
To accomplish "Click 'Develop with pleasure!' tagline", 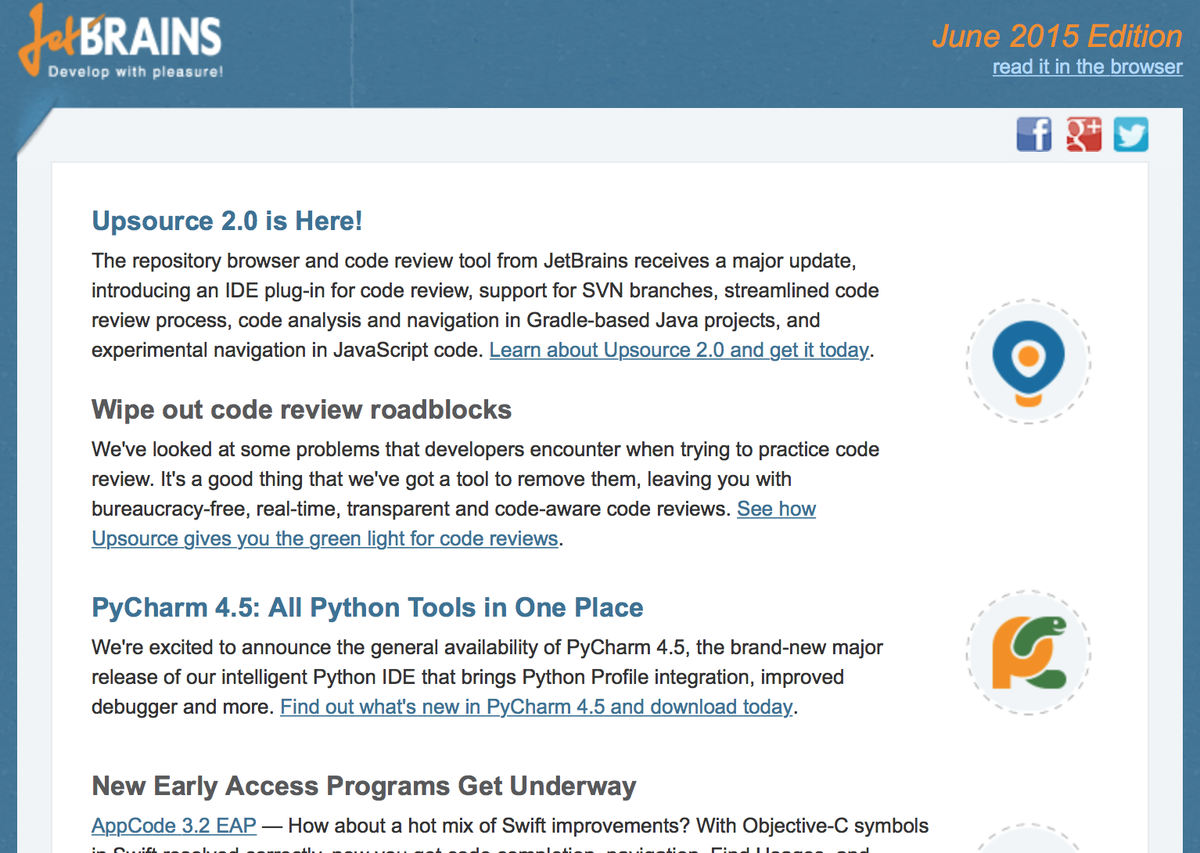I will tap(136, 72).
